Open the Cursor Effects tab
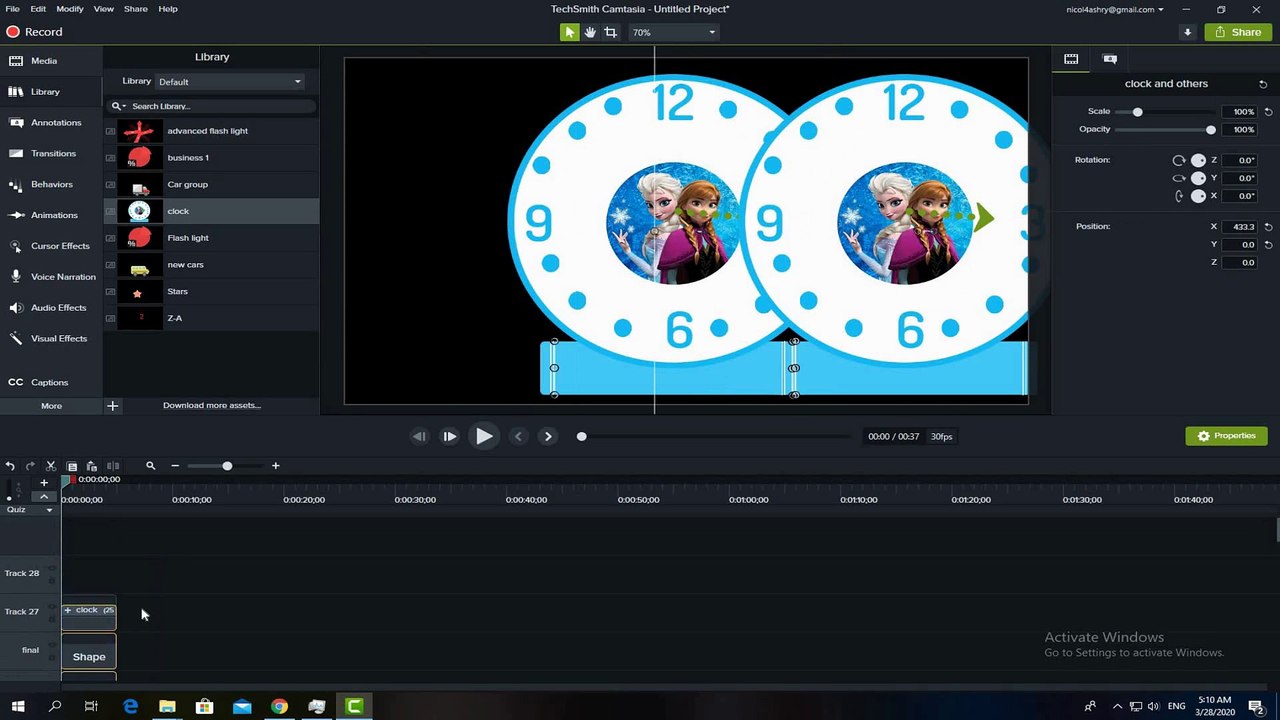This screenshot has width=1280, height=720. click(x=60, y=246)
